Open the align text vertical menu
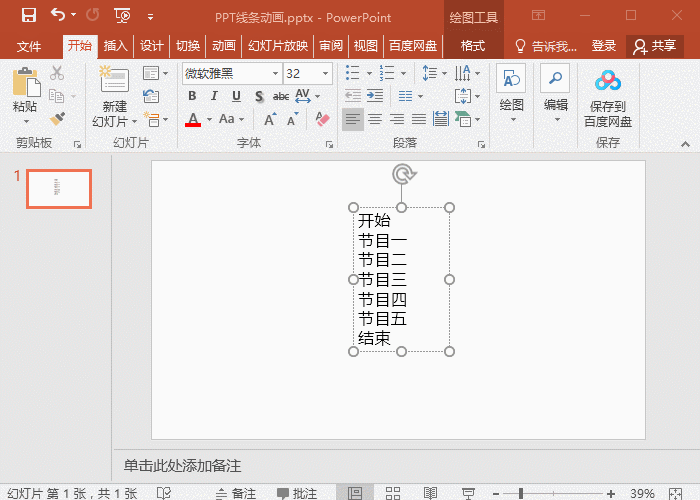This screenshot has width=700, height=500. pyautogui.click(x=467, y=96)
